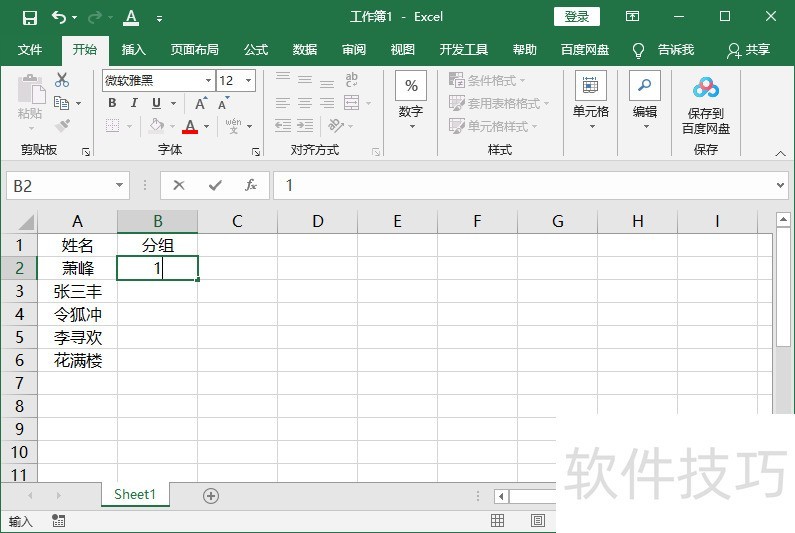
Task: Toggle Align Left for cell text
Action: pyautogui.click(x=283, y=103)
